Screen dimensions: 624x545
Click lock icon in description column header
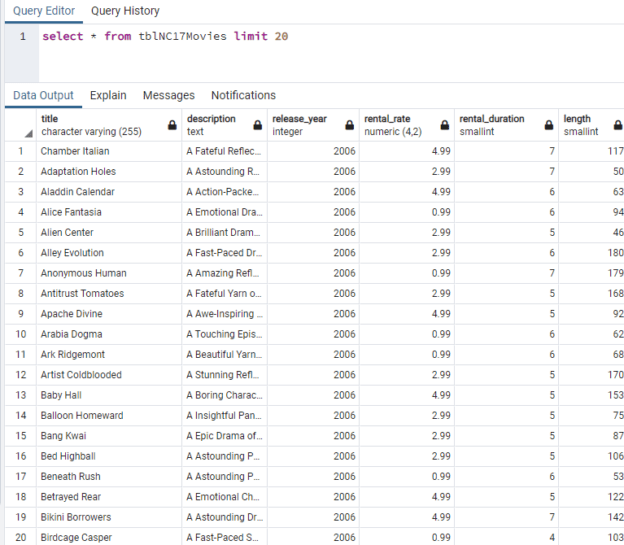coord(257,125)
